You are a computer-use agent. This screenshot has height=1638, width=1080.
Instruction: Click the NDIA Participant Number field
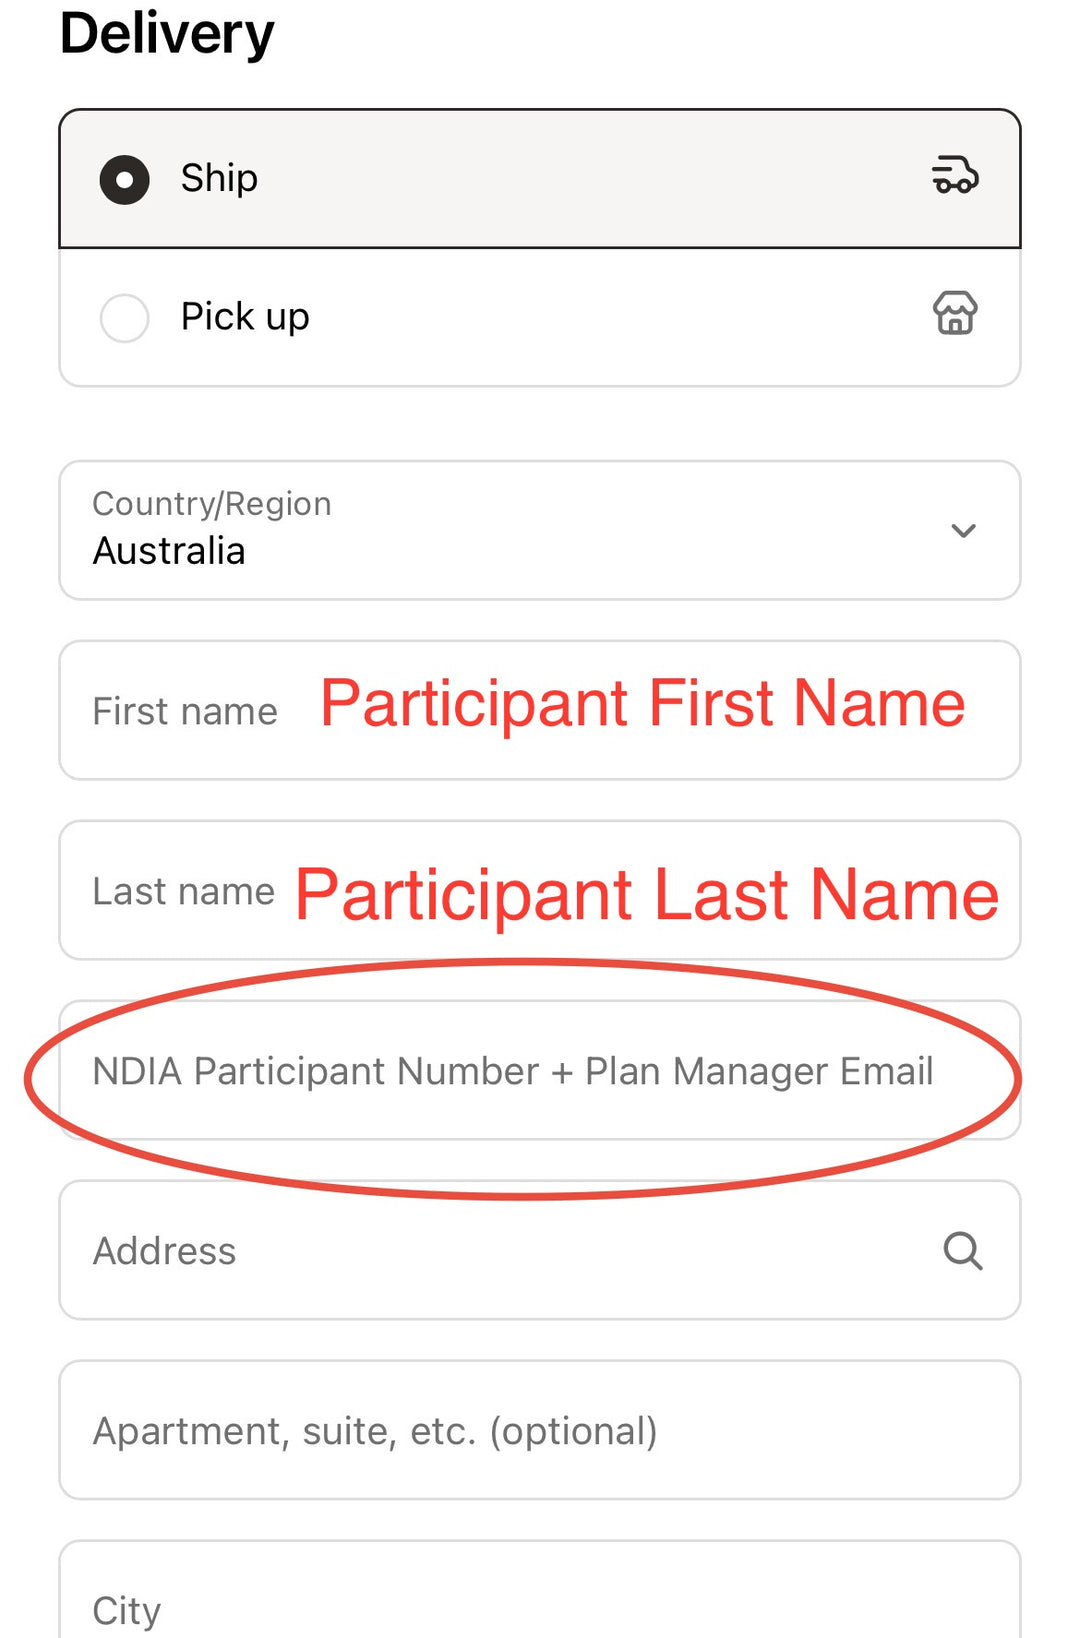click(540, 1070)
